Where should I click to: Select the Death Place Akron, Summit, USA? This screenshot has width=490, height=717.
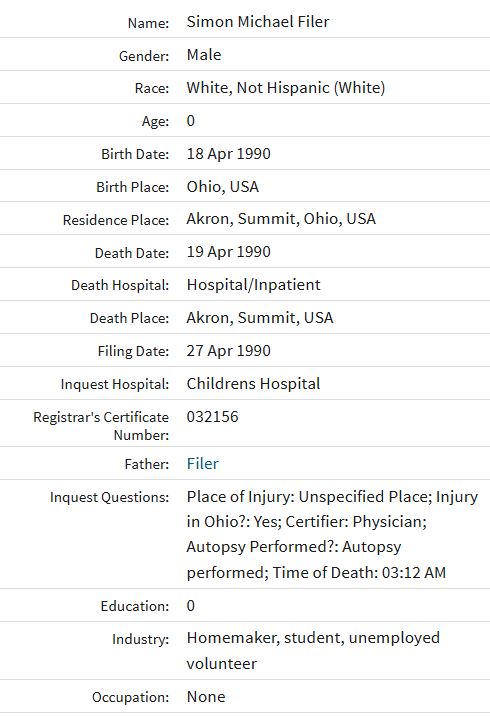coord(260,317)
